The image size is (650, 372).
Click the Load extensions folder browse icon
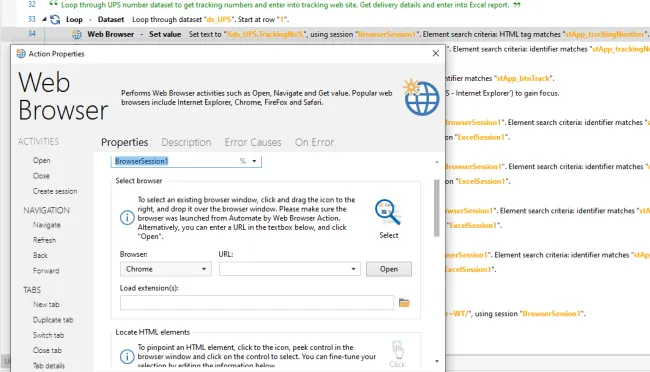pyautogui.click(x=404, y=303)
